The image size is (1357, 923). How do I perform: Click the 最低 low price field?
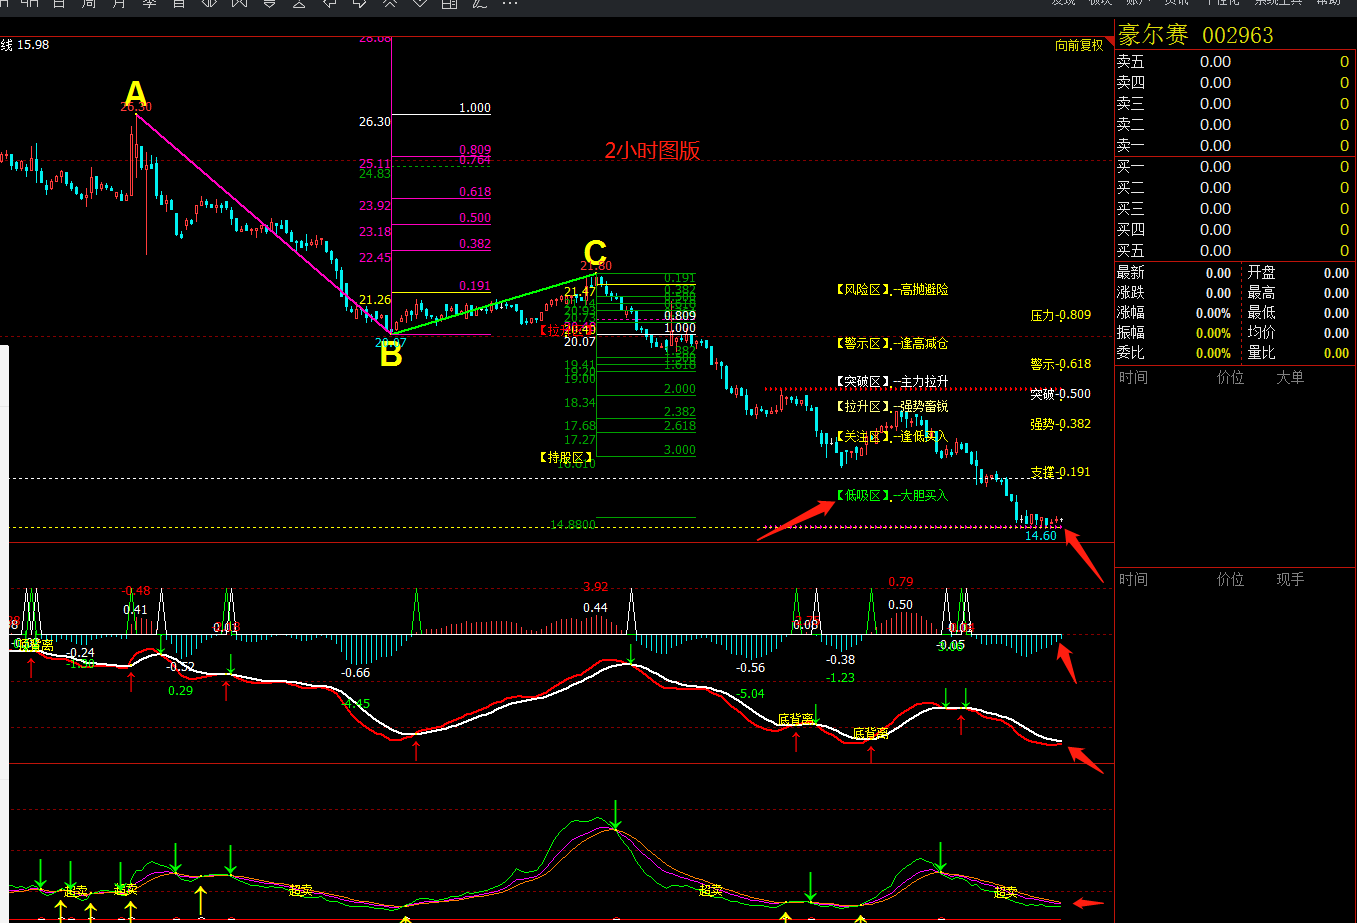pos(1298,313)
